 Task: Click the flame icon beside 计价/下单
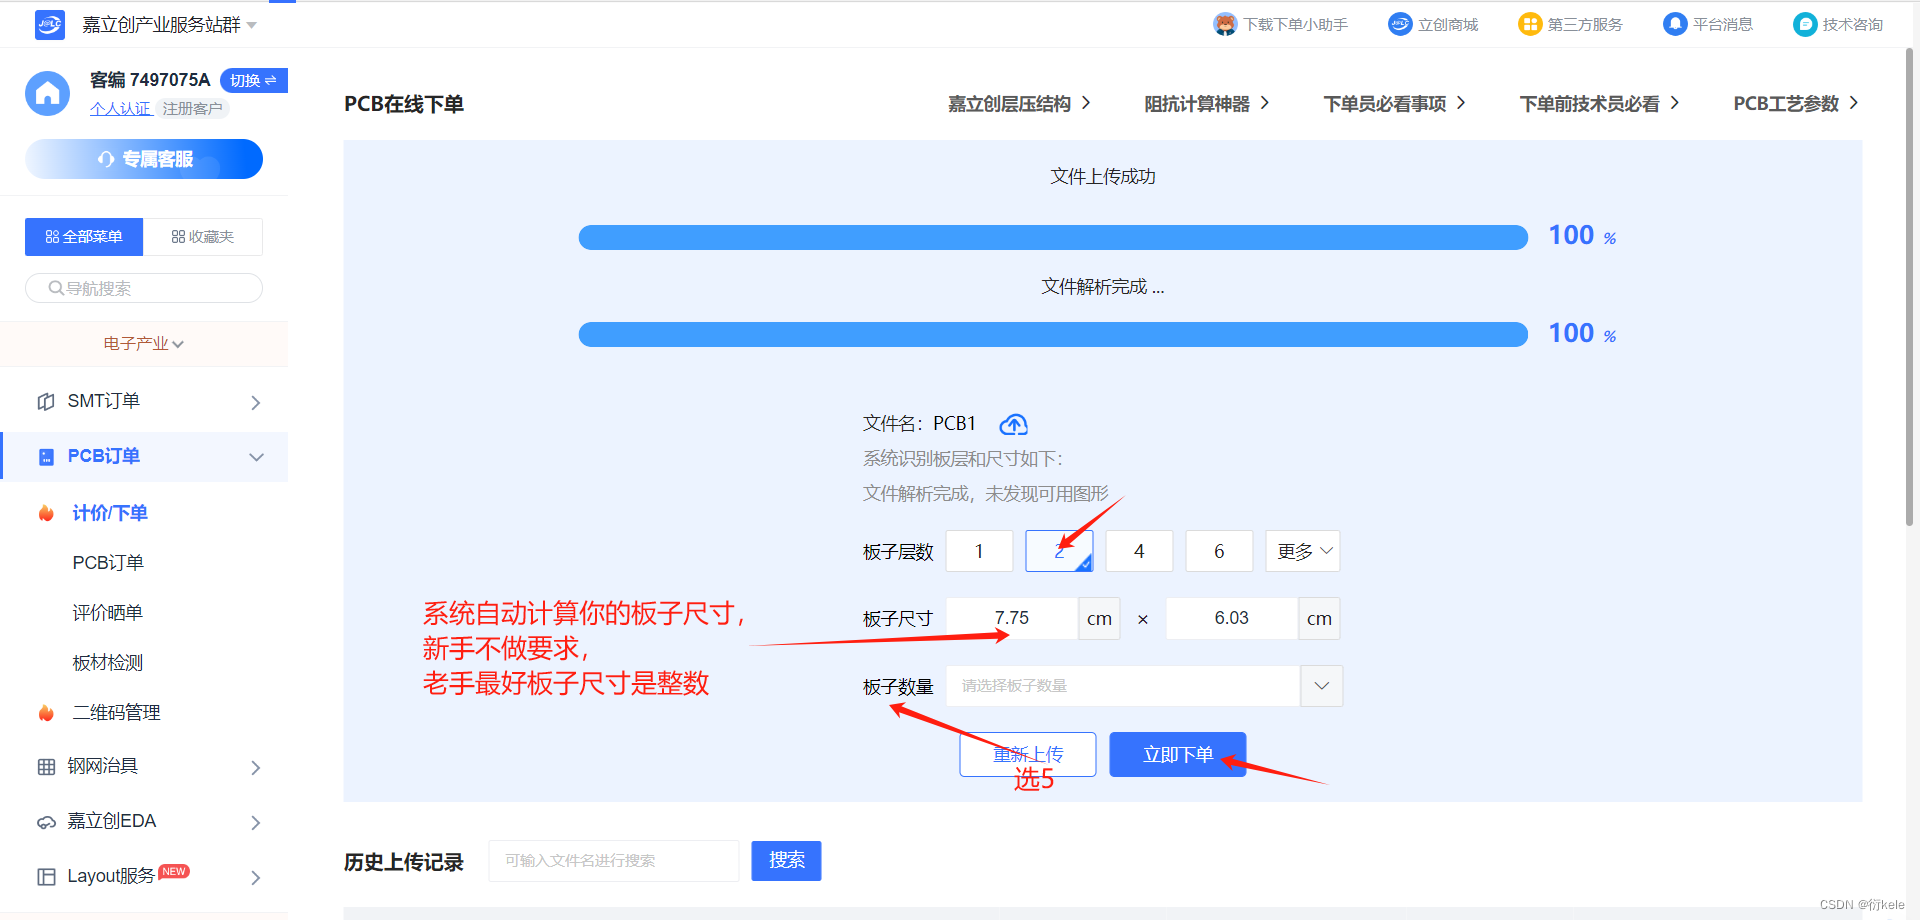pyautogui.click(x=46, y=513)
